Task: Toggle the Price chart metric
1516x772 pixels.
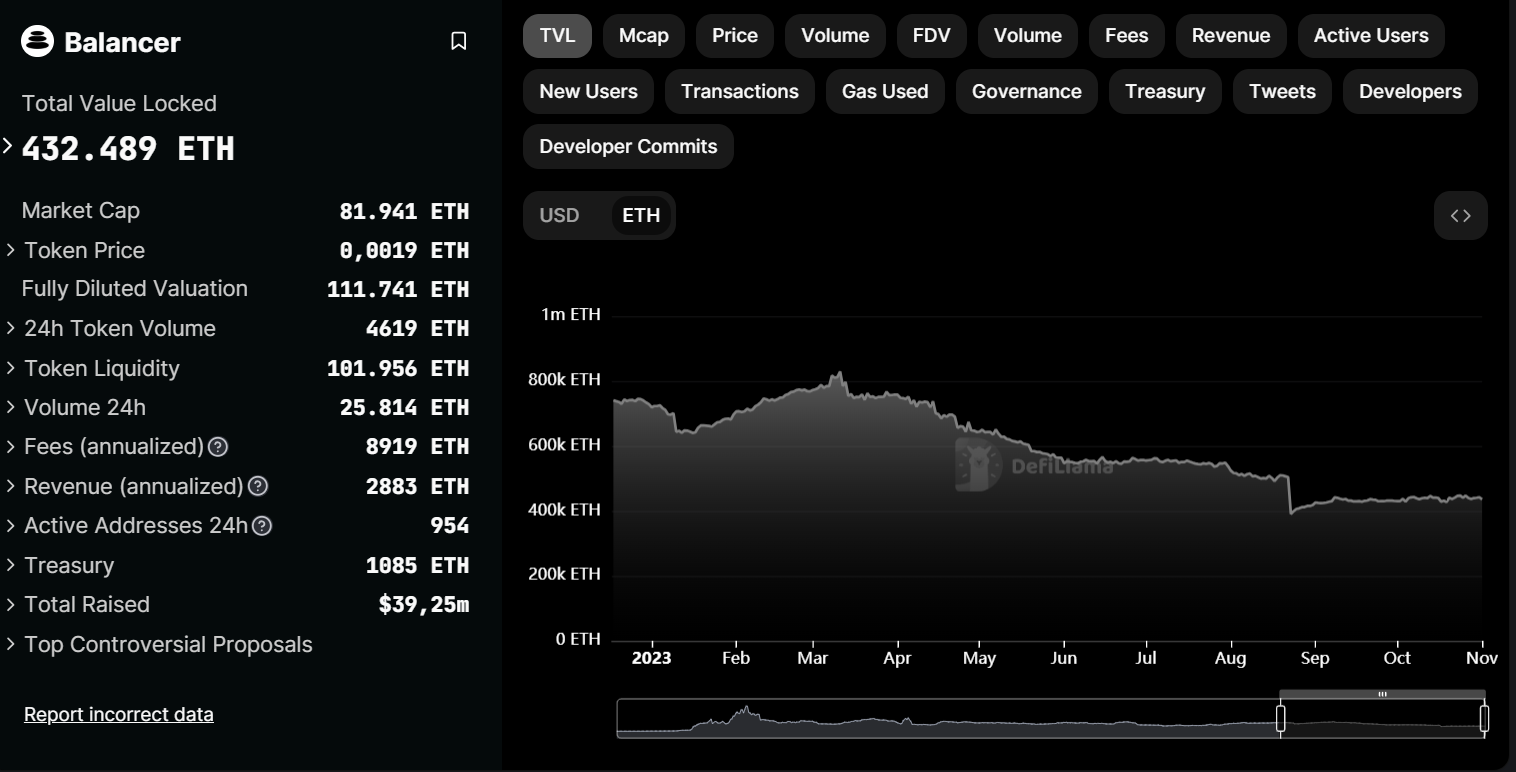Action: pyautogui.click(x=735, y=36)
